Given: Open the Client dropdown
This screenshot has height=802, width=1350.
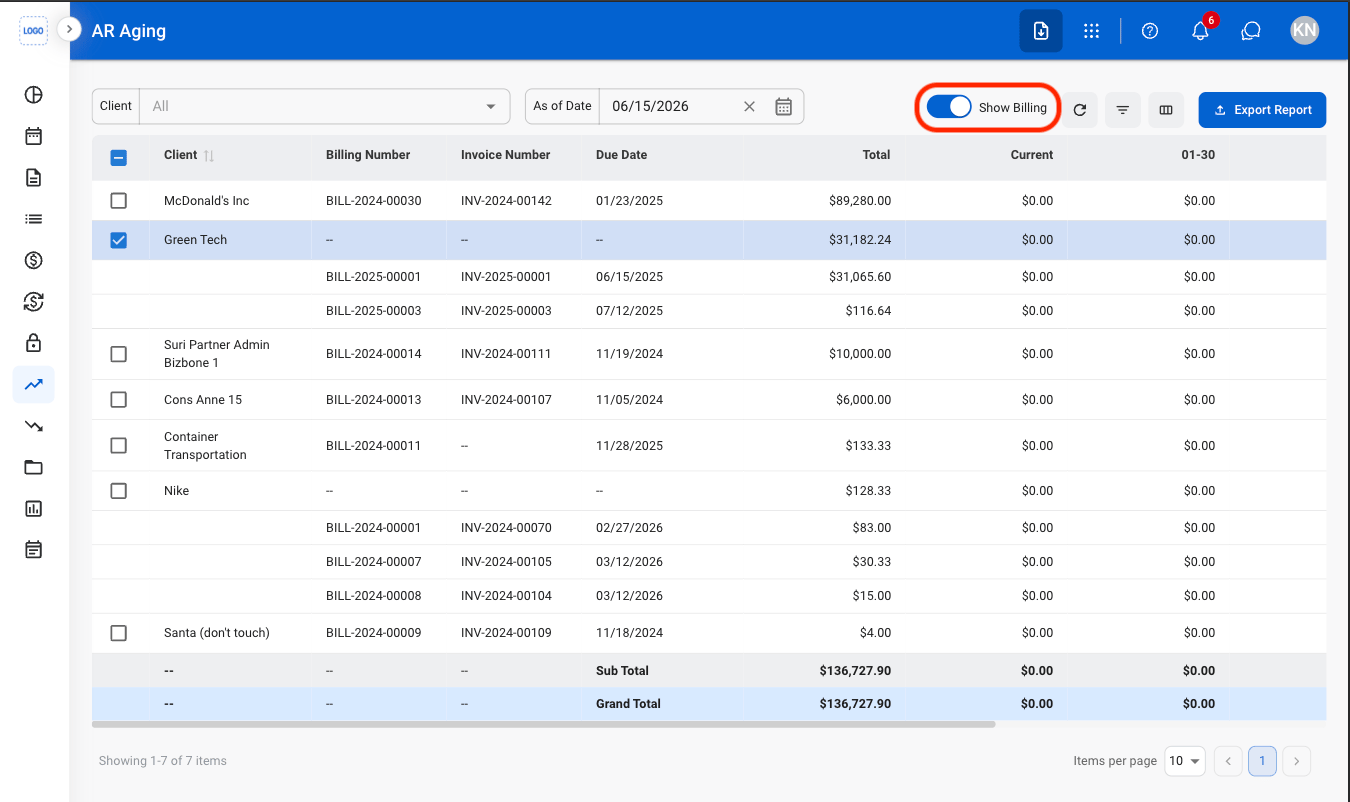Looking at the screenshot, I should click(325, 106).
